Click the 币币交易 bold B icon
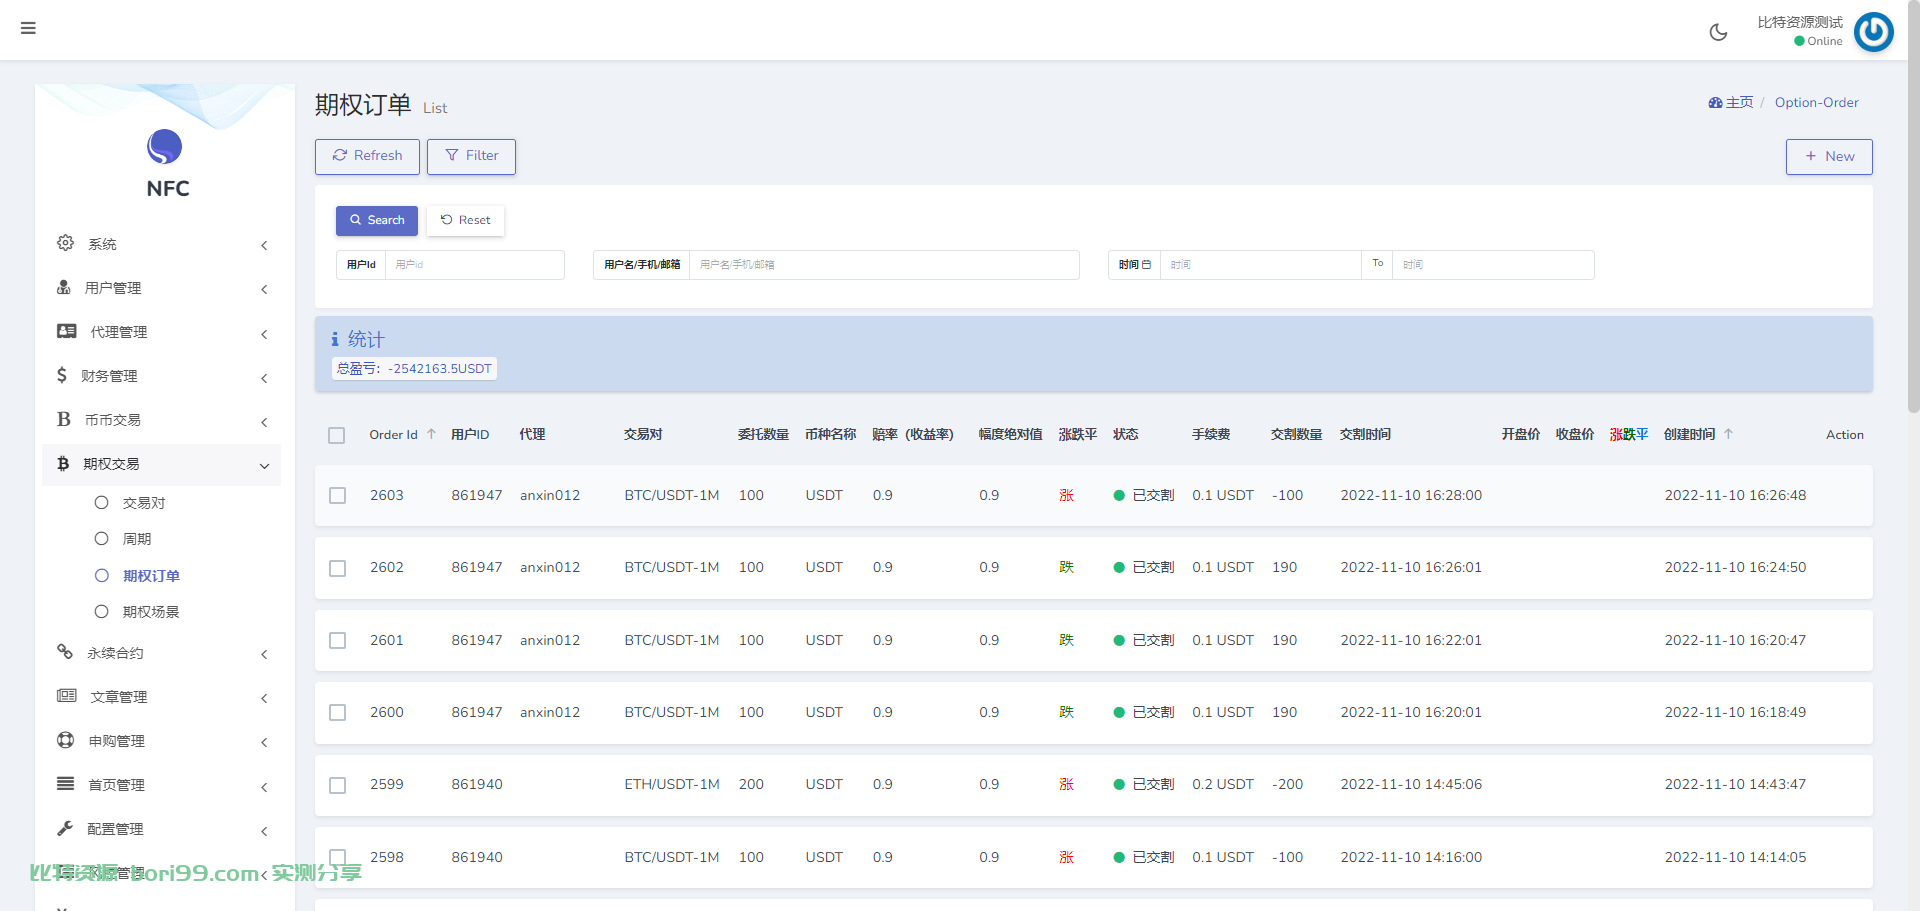Viewport: 1920px width, 911px height. point(64,419)
